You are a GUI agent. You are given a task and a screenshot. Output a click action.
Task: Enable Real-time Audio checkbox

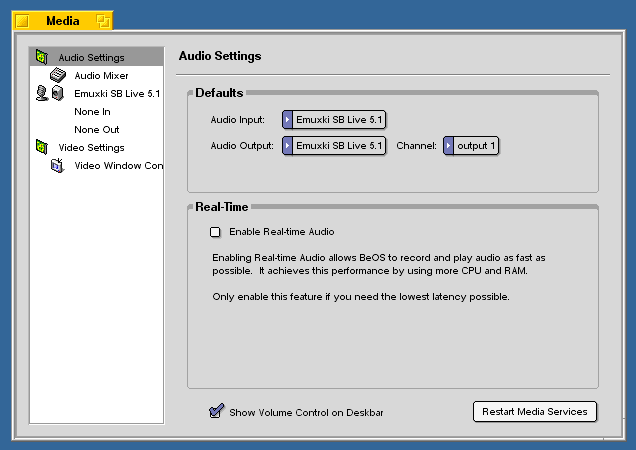(215, 232)
